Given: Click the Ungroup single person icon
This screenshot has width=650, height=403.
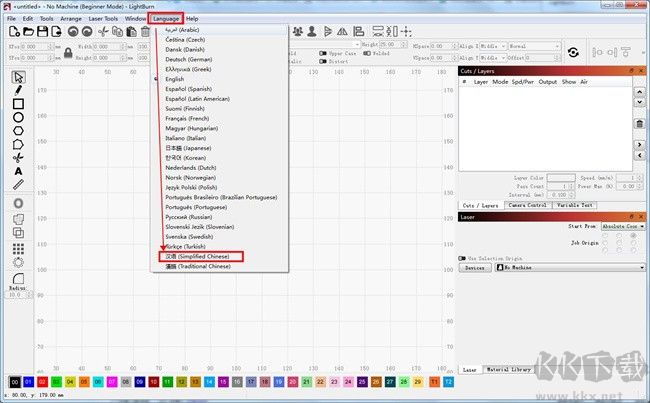Looking at the screenshot, I should click(312, 32).
